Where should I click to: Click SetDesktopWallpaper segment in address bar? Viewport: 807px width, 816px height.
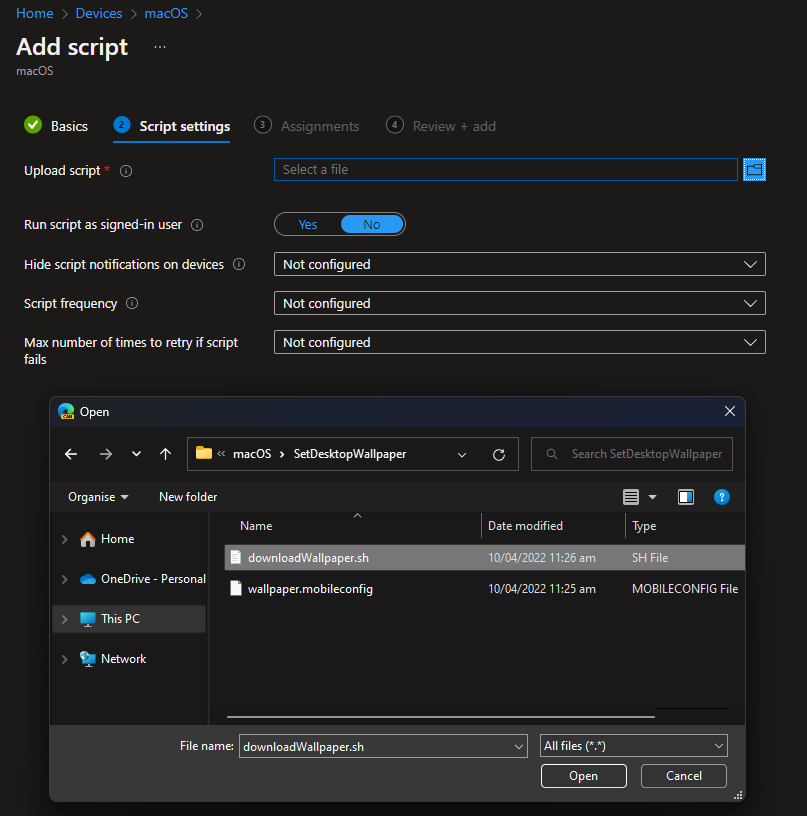click(x=350, y=454)
